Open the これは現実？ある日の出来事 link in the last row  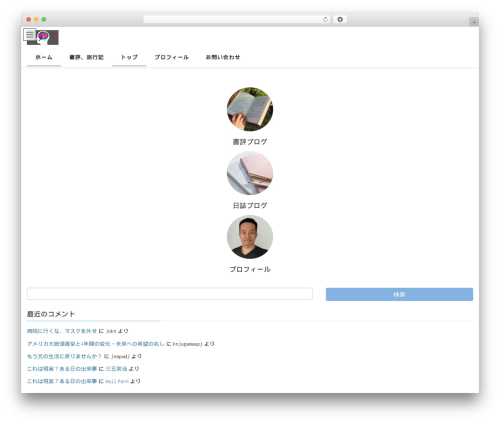[62, 381]
